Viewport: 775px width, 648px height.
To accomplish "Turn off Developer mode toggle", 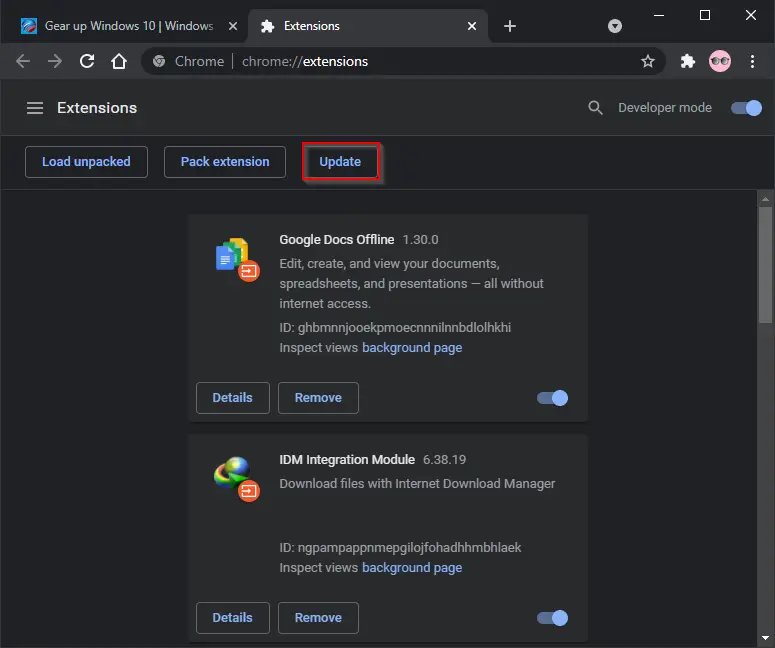I will [x=746, y=108].
